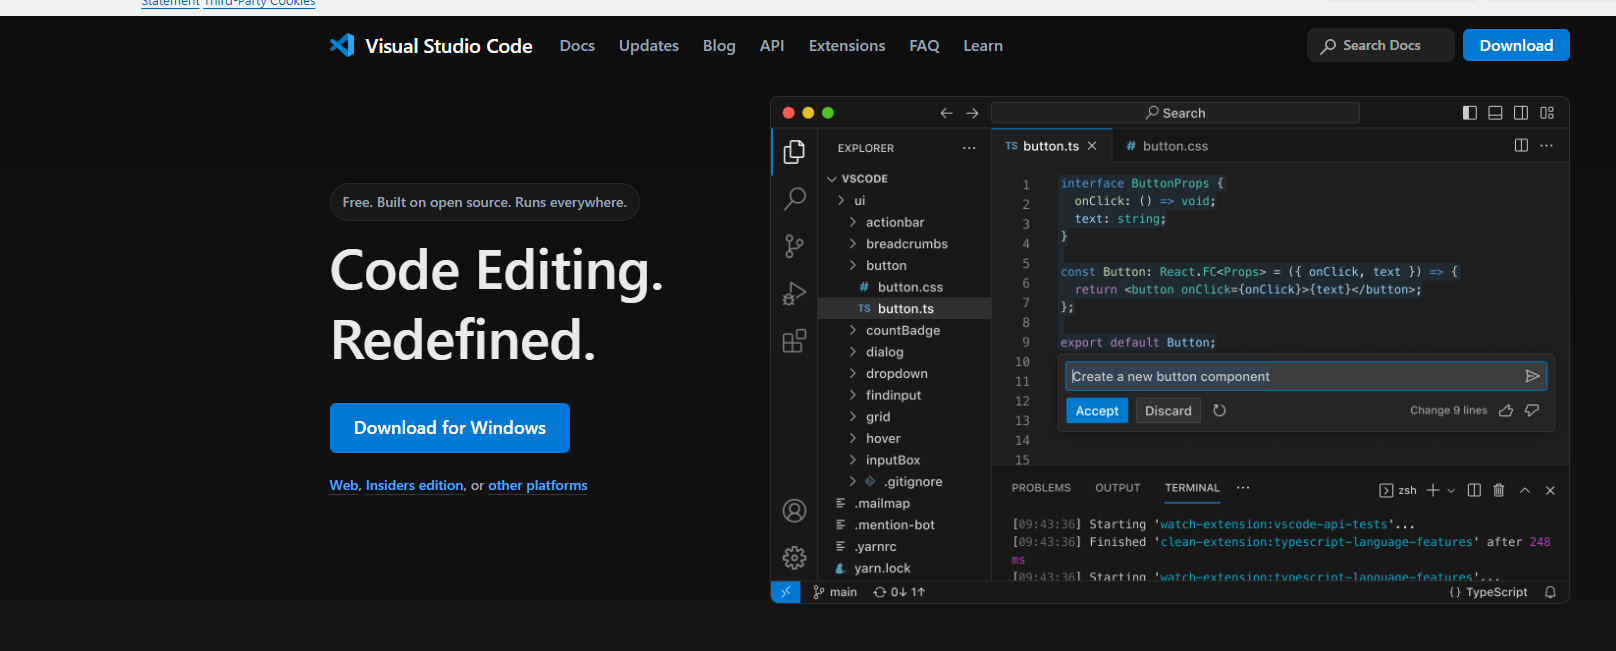The height and width of the screenshot is (651, 1616).
Task: Switch to button.css editor tab
Action: pos(1166,146)
